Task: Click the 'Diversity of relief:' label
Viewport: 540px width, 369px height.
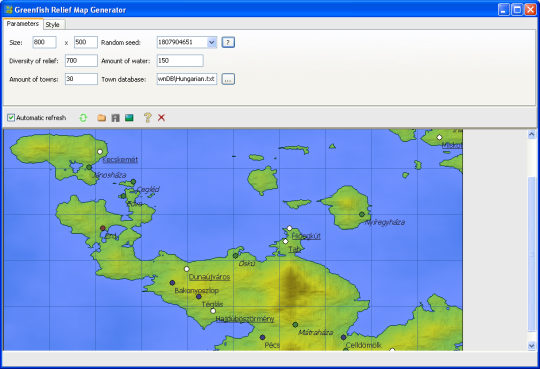Action: coord(34,61)
